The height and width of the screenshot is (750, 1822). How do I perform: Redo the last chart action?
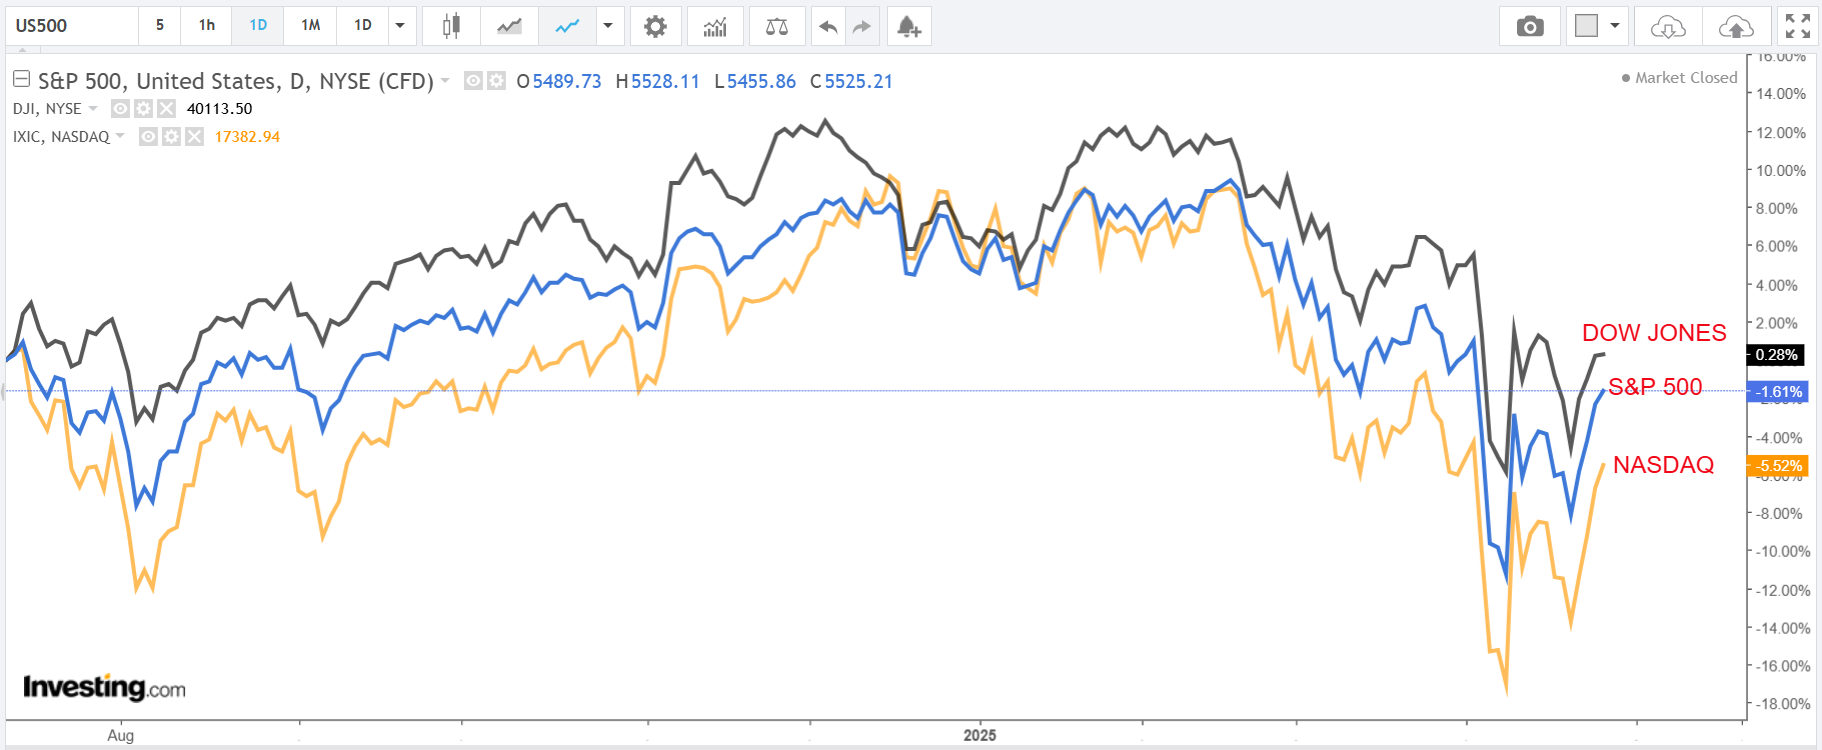click(862, 26)
